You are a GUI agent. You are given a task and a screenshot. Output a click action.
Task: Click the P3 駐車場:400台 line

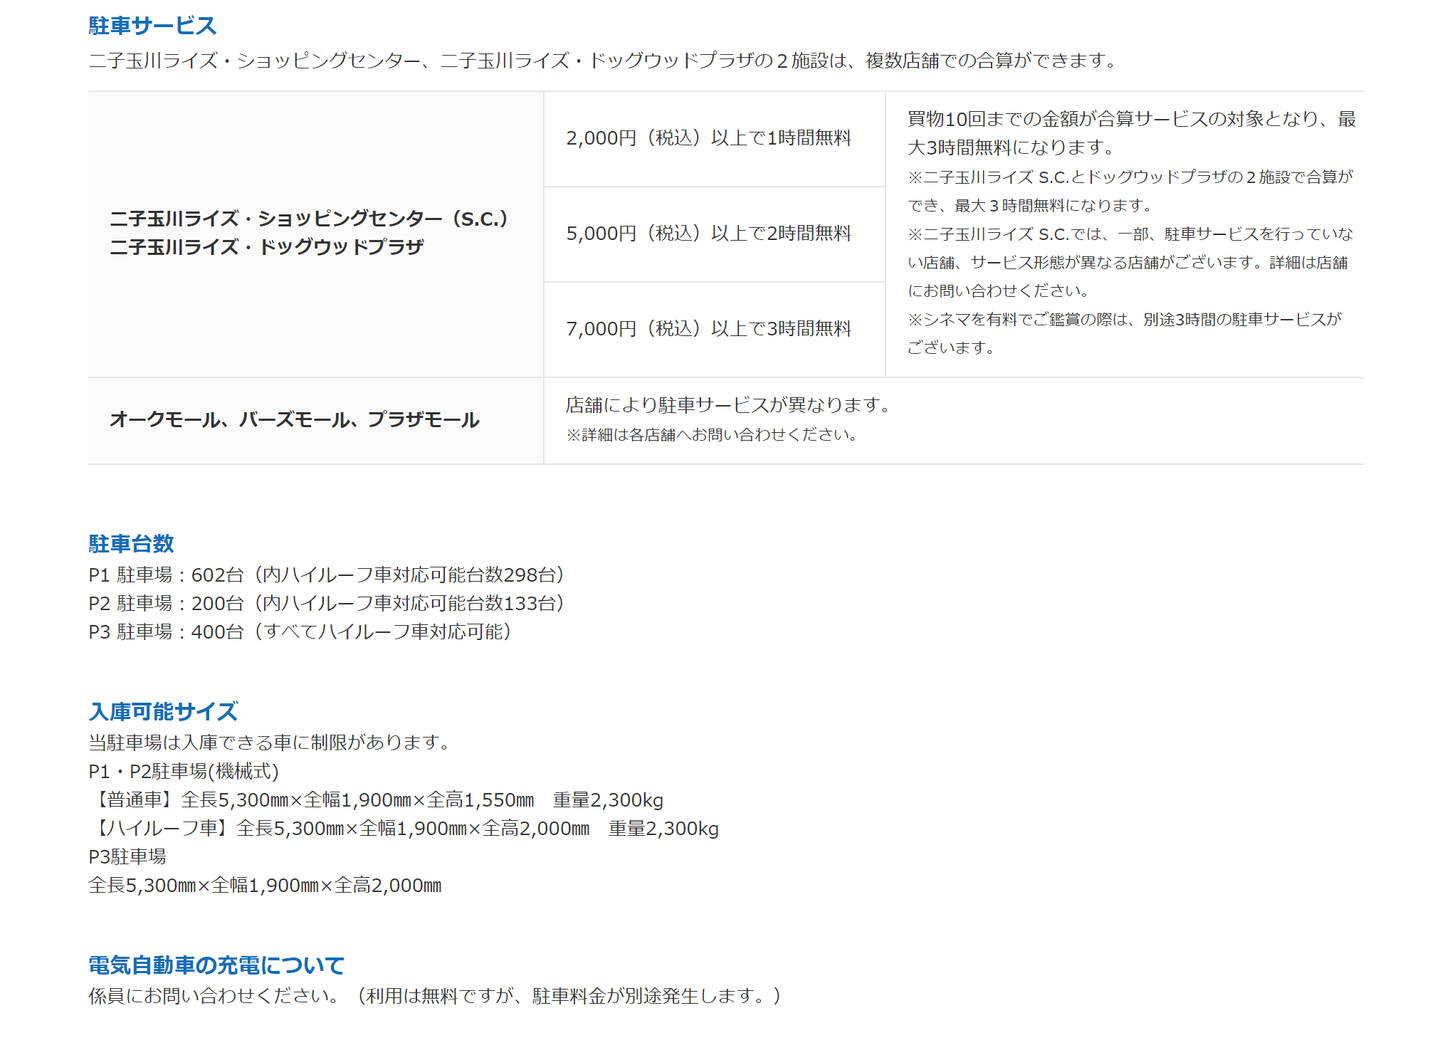pos(301,632)
